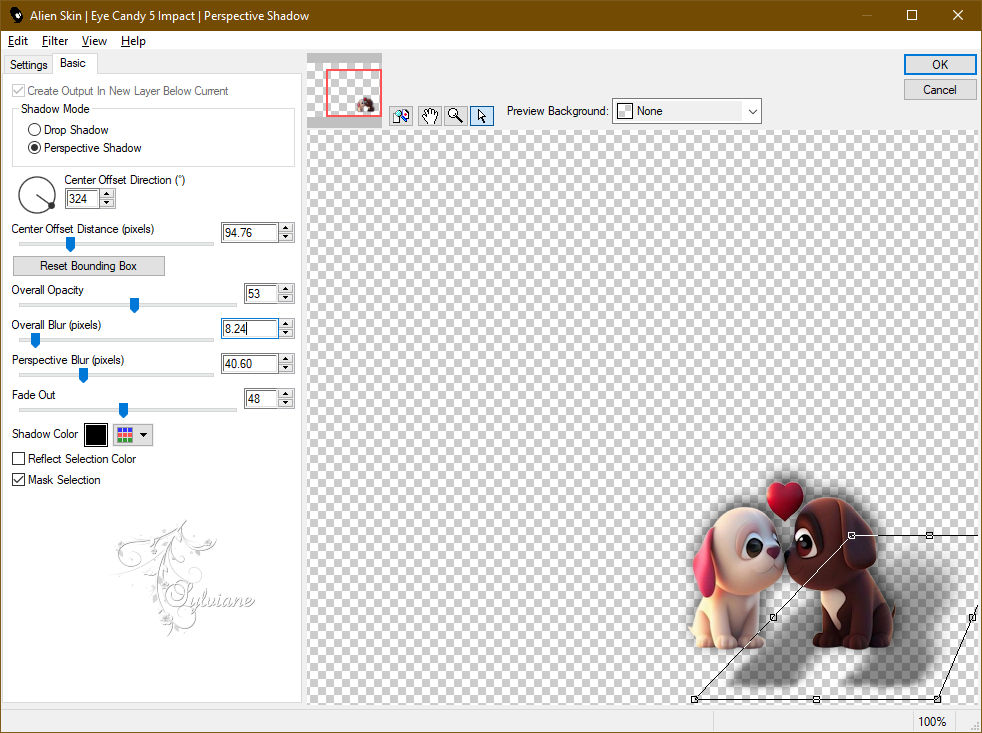Enable Create Output In New Layer checkbox
Viewport: 982px width, 733px height.
[19, 91]
